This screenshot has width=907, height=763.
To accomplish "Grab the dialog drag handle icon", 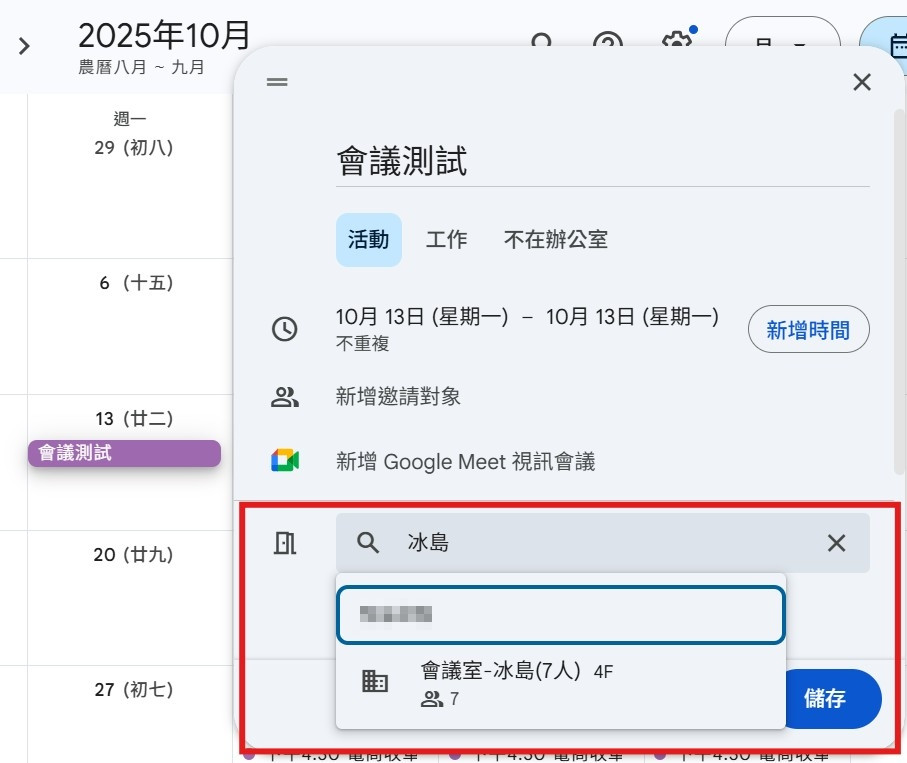I will (277, 82).
